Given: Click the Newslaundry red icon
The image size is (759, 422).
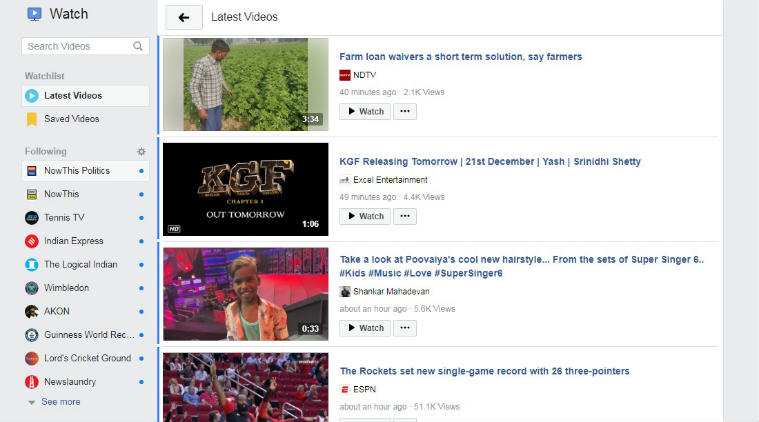Looking at the screenshot, I should 32,382.
